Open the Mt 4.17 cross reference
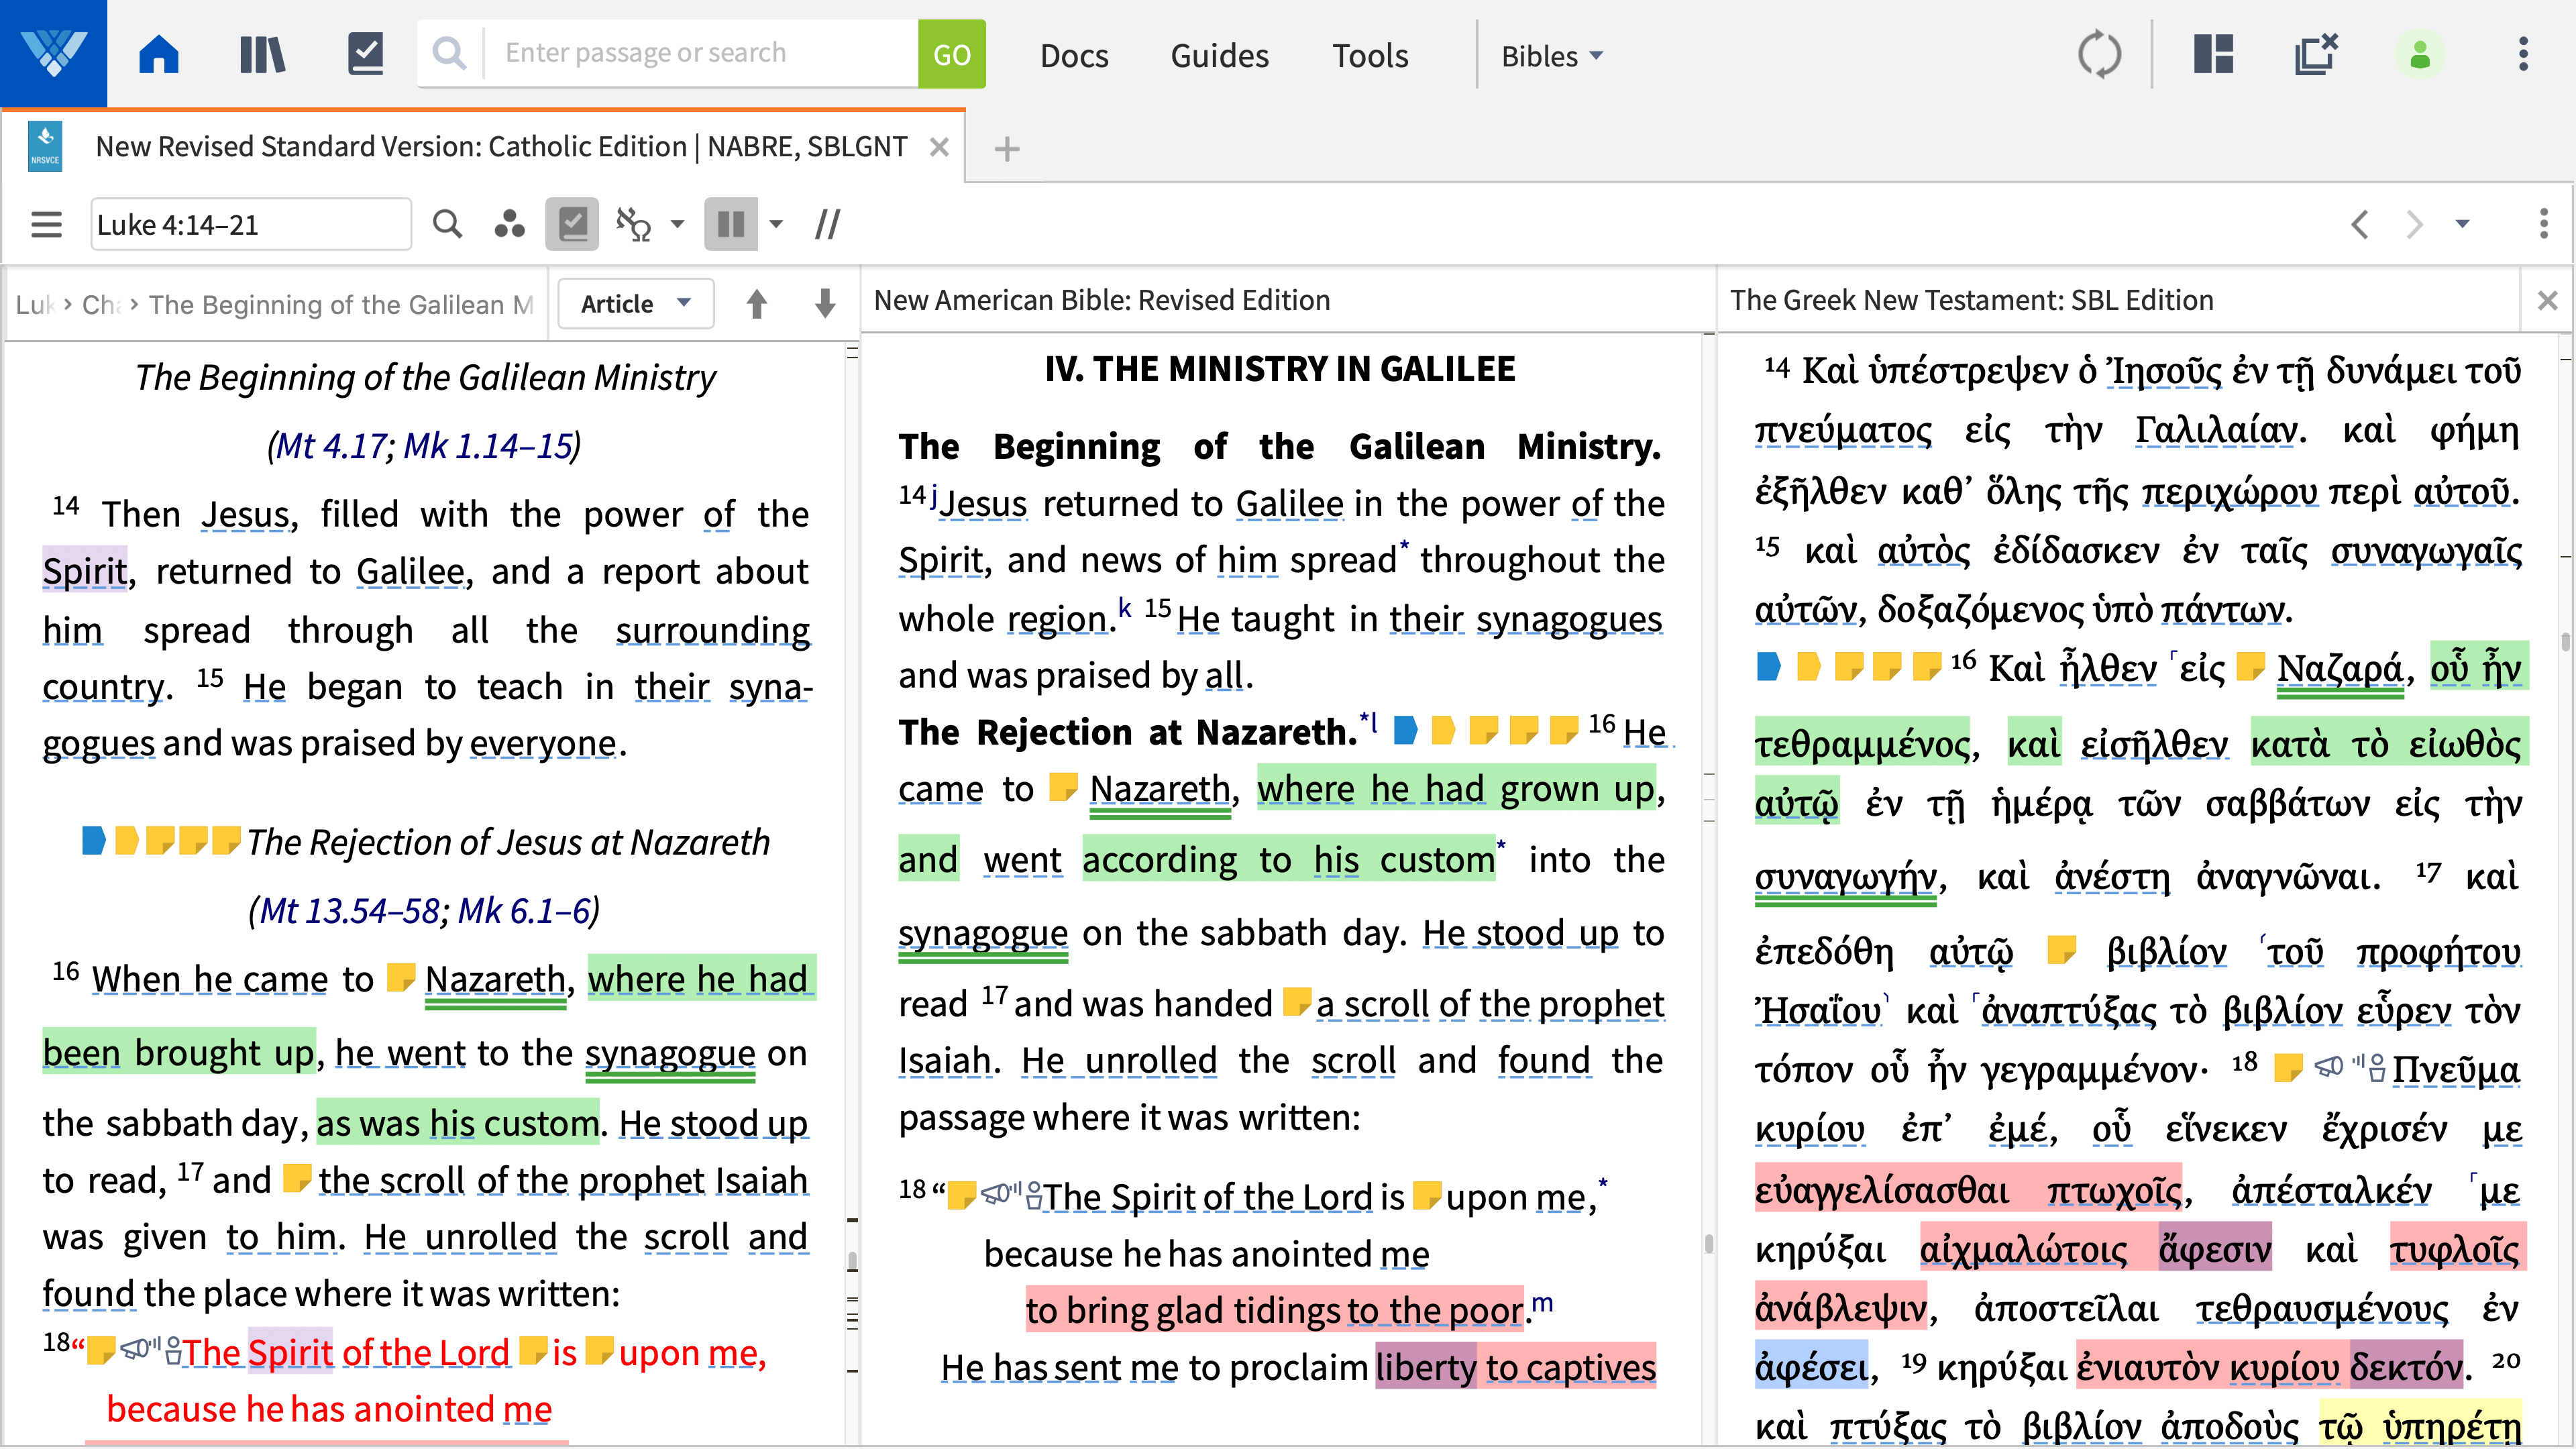2576x1449 pixels. (332, 445)
